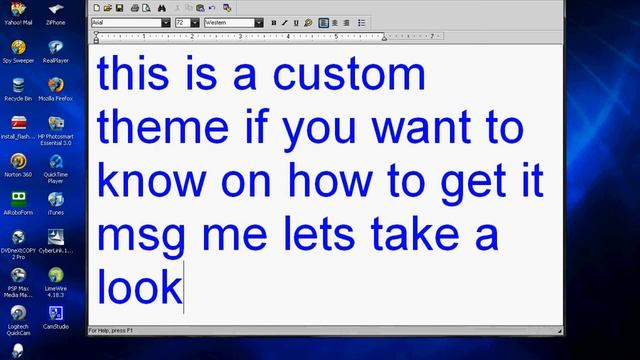The width and height of the screenshot is (640, 360).
Task: Select the Spy Sweeper desktop icon
Action: (x=18, y=52)
